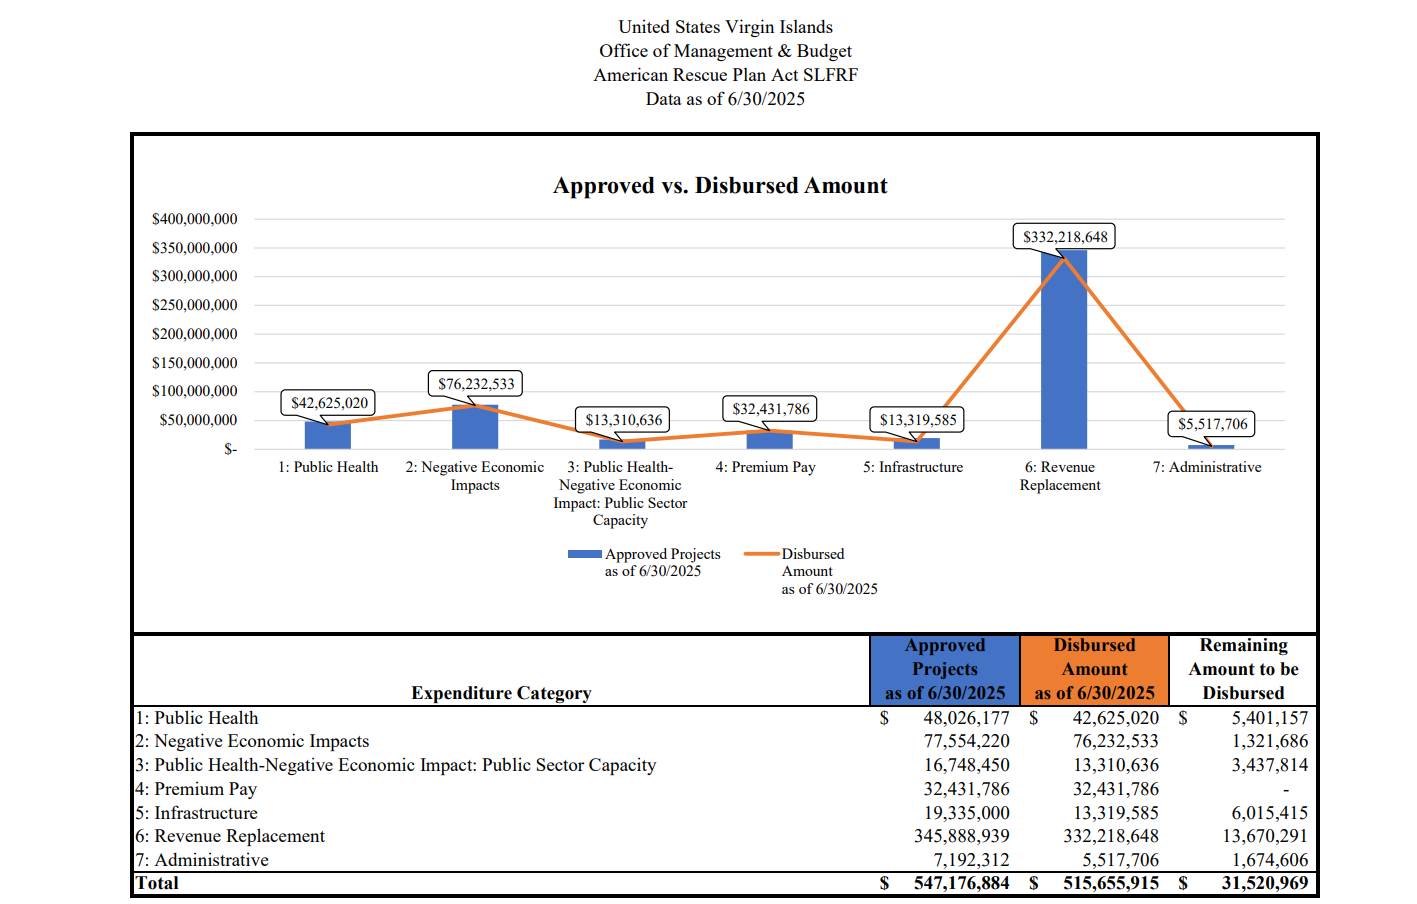This screenshot has width=1417, height=904.
Task: Click 'Data as of 6/30/2025' heading line
Action: point(725,99)
